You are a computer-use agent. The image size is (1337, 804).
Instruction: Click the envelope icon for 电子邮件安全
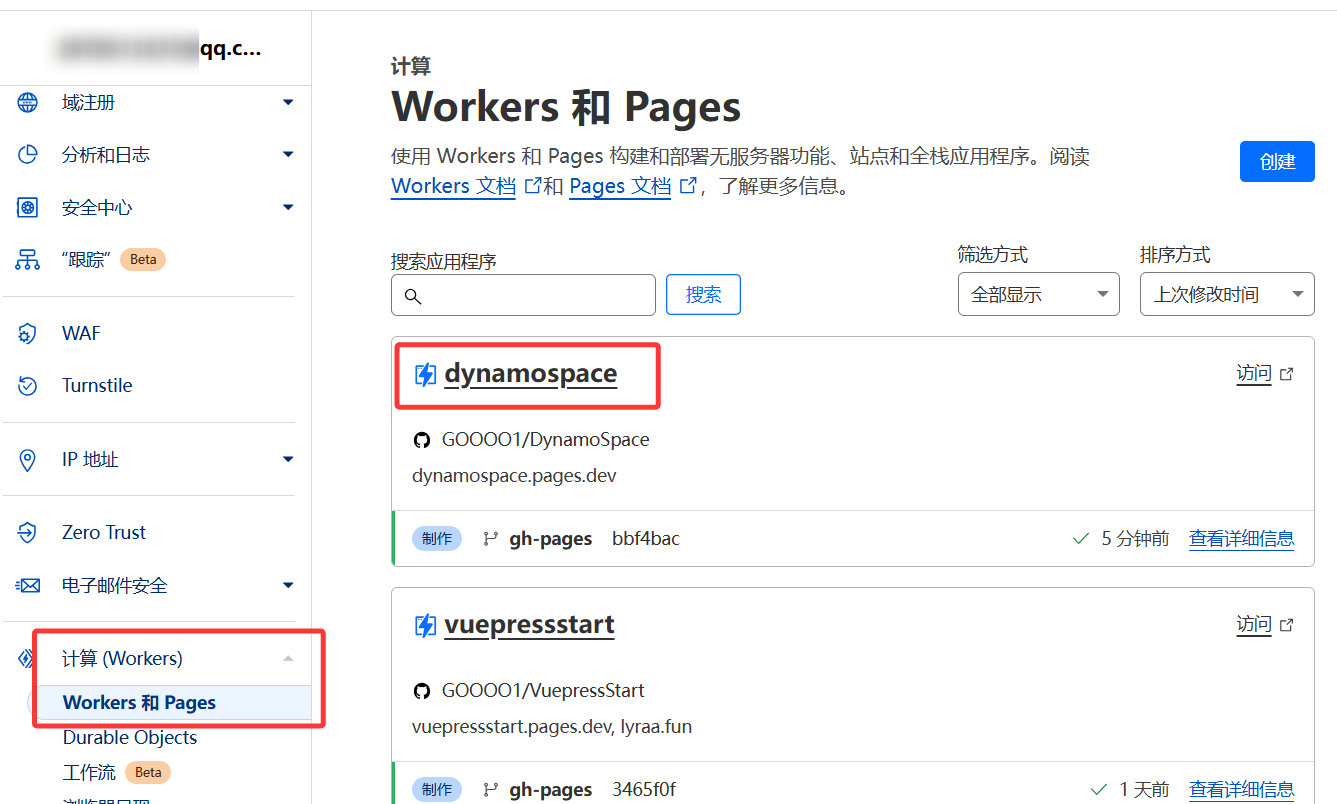coord(28,585)
